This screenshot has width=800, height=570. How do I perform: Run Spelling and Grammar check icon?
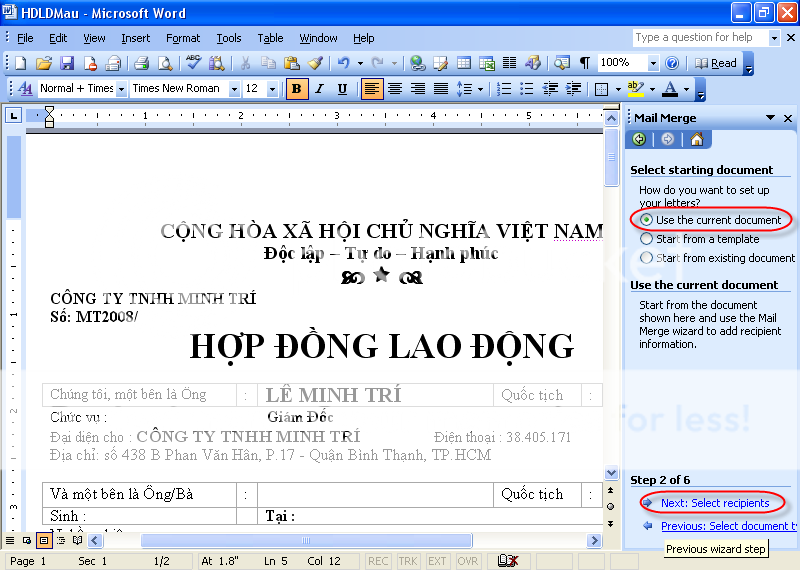(x=193, y=63)
